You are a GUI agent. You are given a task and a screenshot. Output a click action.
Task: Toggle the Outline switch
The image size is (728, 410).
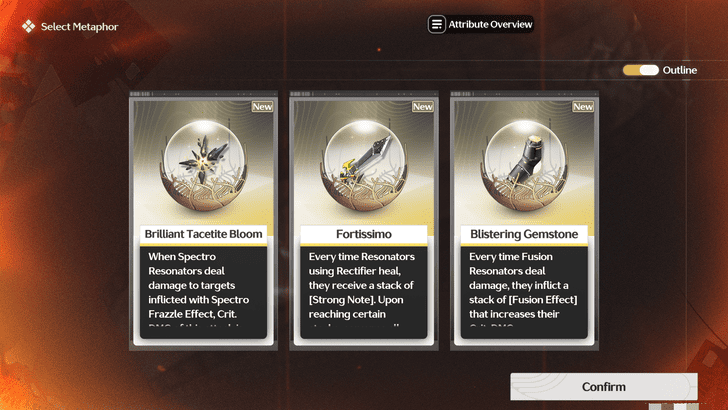click(641, 70)
